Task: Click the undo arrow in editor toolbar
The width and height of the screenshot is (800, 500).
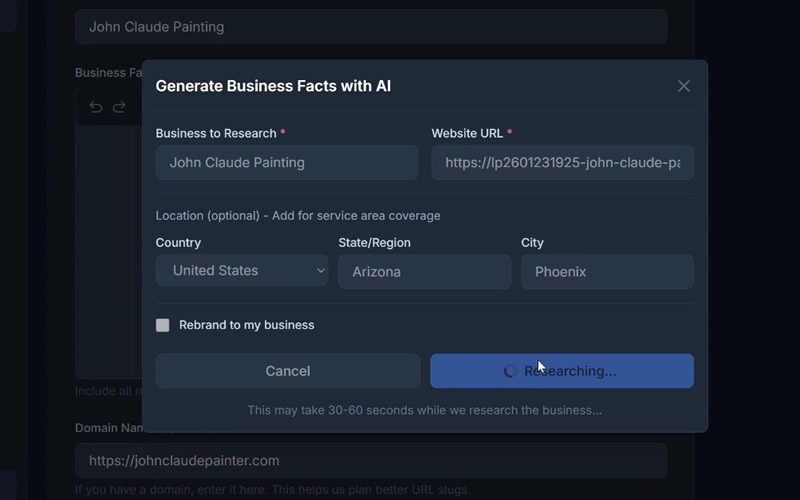Action: coord(96,107)
